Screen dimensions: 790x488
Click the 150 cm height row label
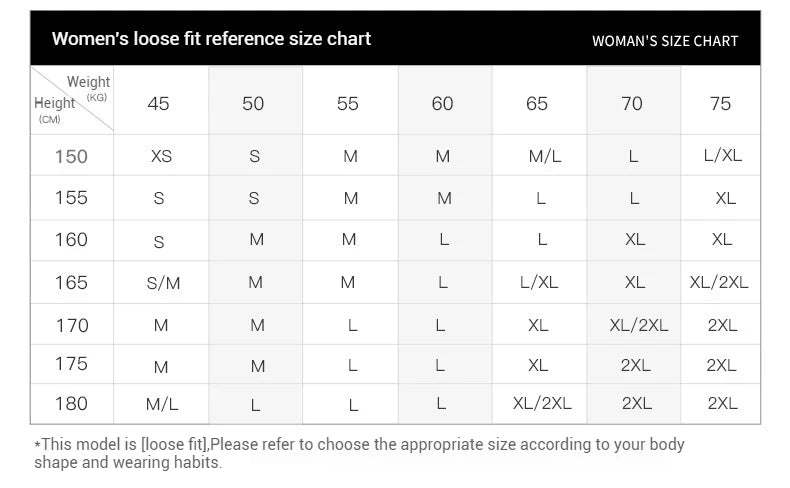point(71,156)
